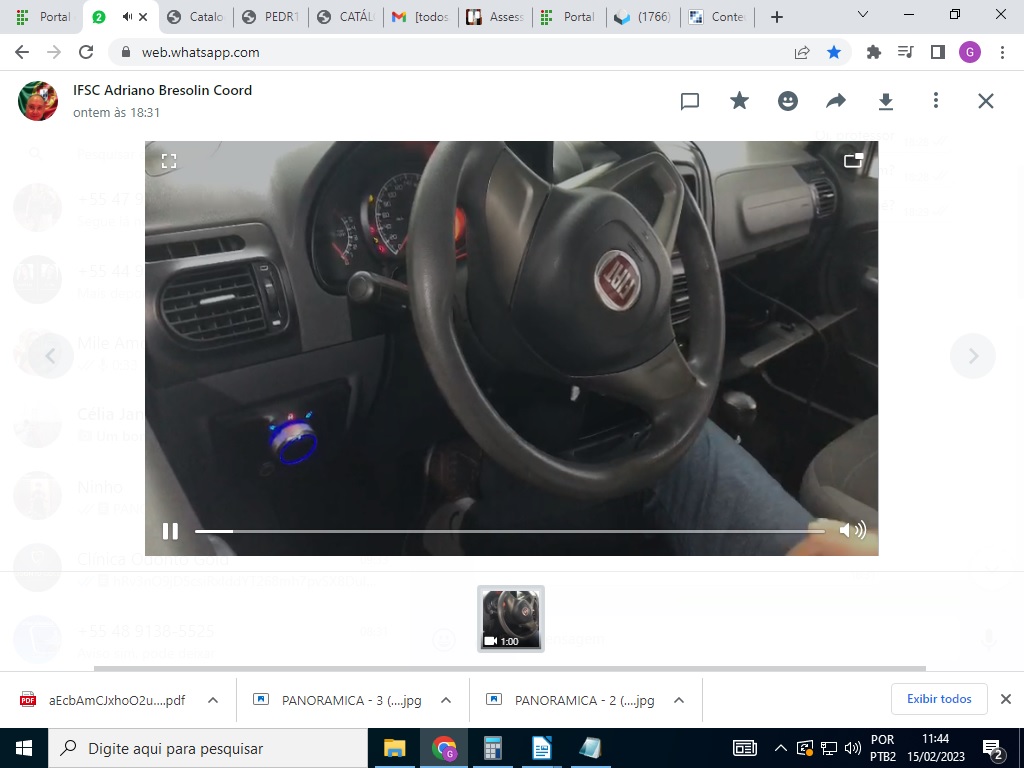Star this media message
Viewport: 1024px width, 768px height.
[x=739, y=101]
